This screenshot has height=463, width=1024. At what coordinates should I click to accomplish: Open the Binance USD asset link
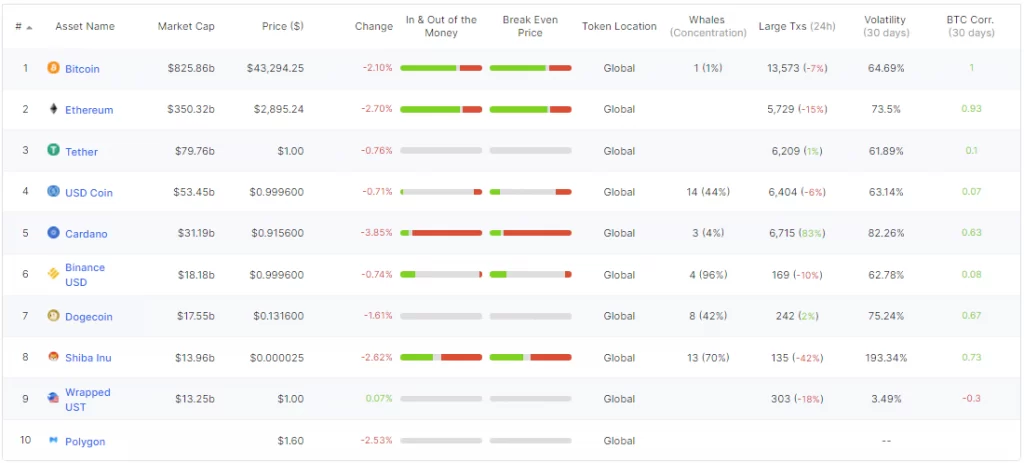[85, 275]
